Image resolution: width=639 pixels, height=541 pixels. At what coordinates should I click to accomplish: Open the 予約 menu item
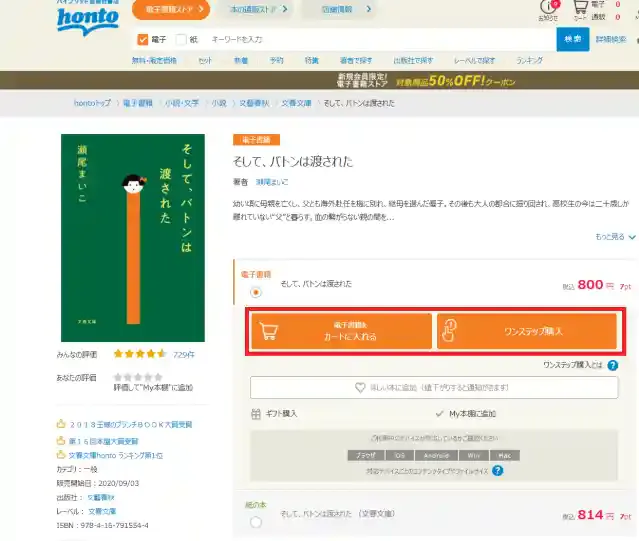pos(276,60)
